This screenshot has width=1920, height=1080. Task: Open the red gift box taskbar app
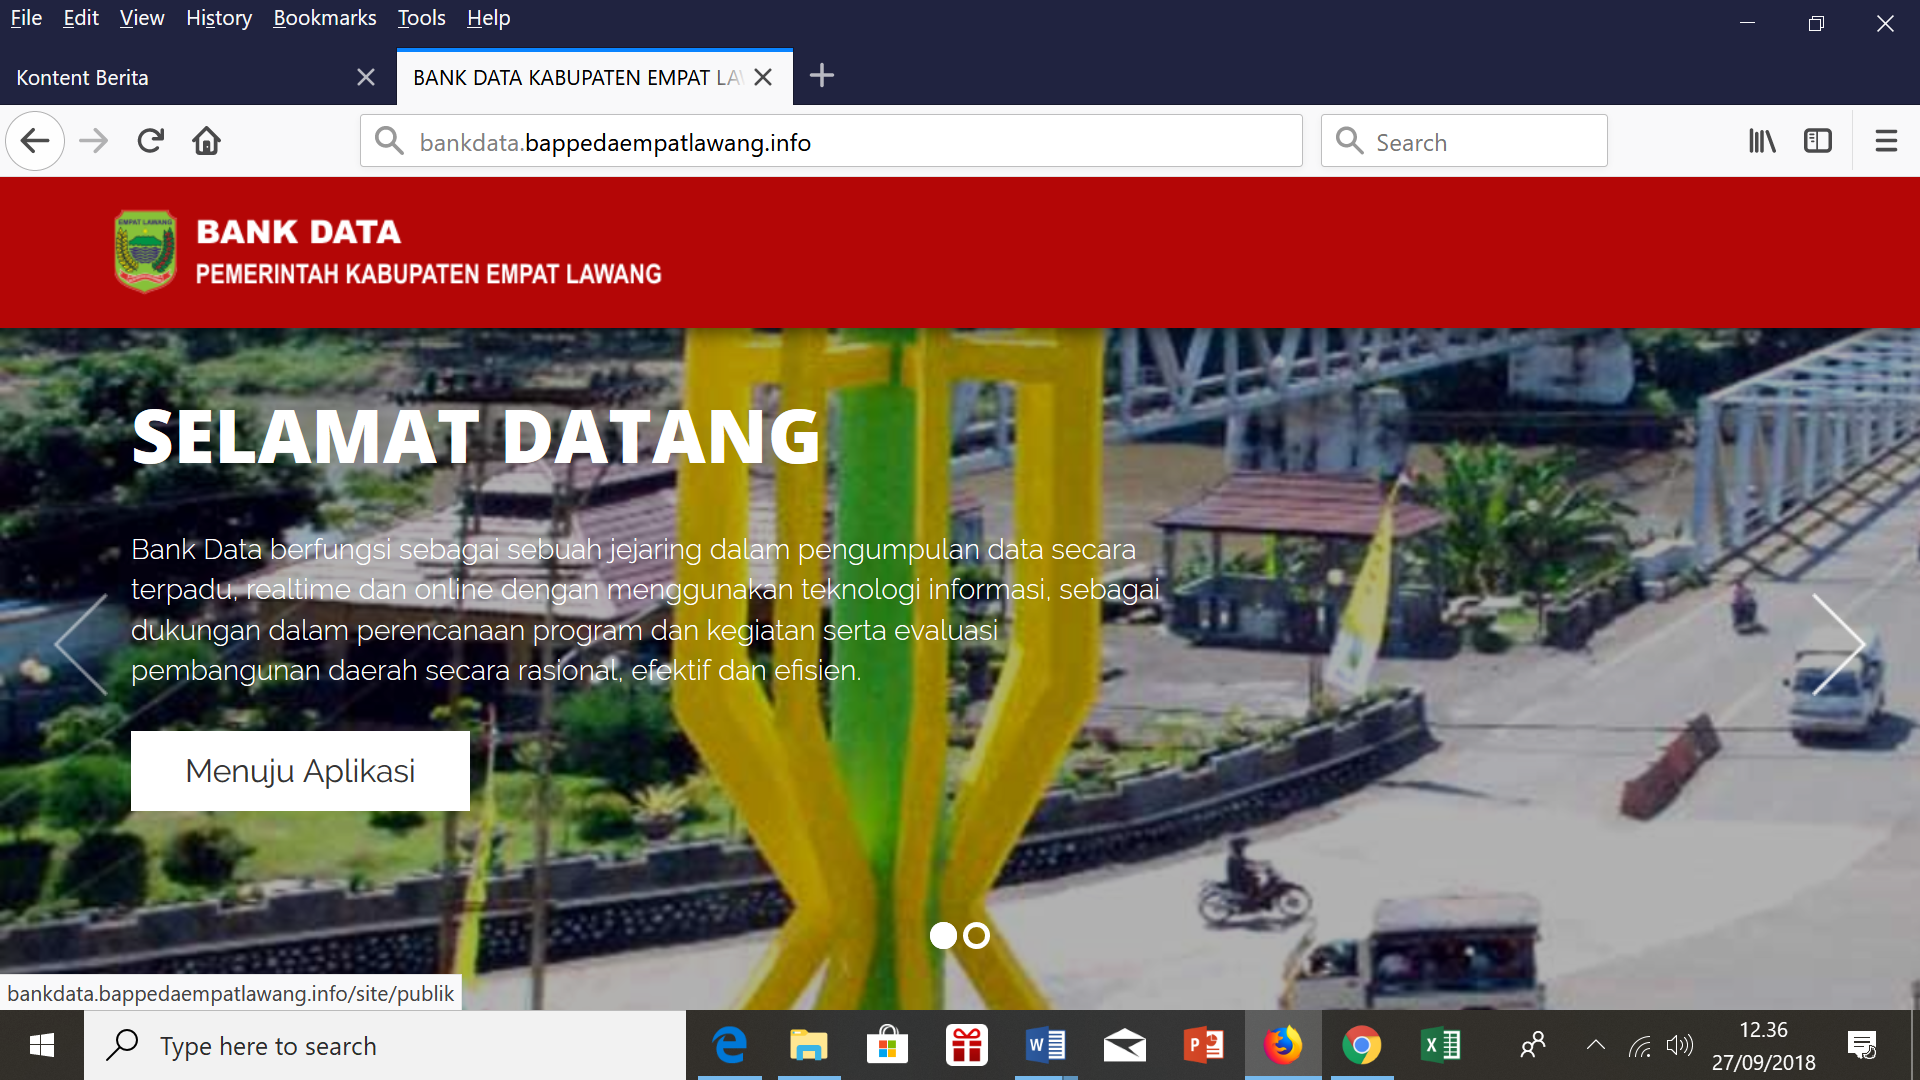tap(967, 1046)
